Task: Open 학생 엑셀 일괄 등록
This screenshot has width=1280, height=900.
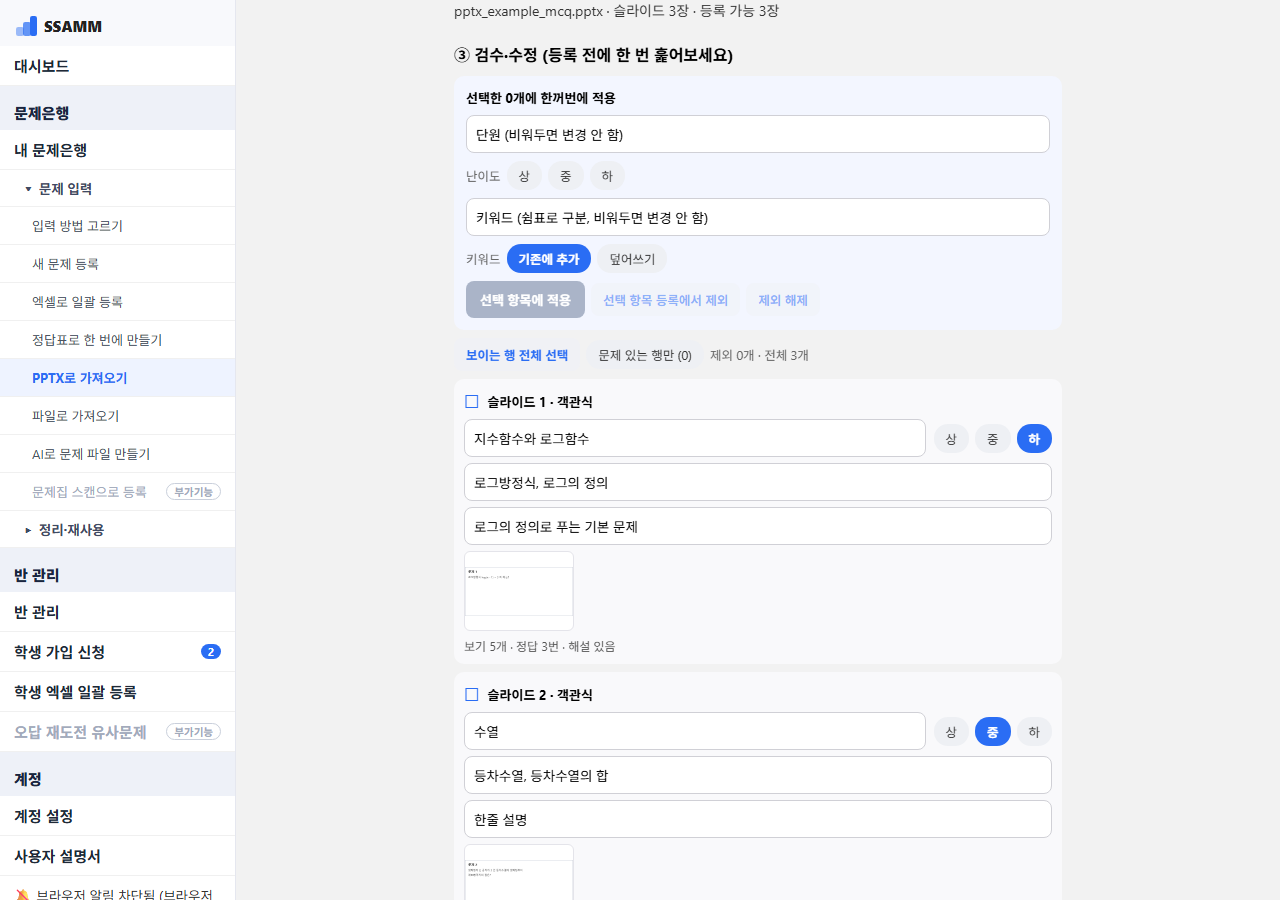Action: click(117, 692)
